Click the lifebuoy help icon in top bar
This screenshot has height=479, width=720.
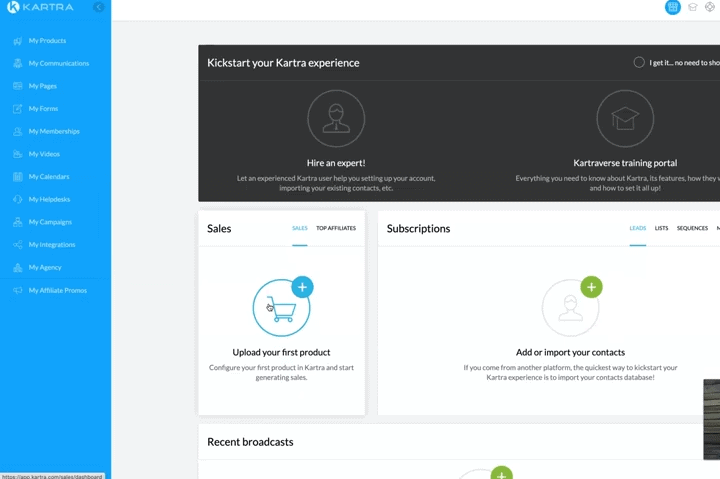710,7
